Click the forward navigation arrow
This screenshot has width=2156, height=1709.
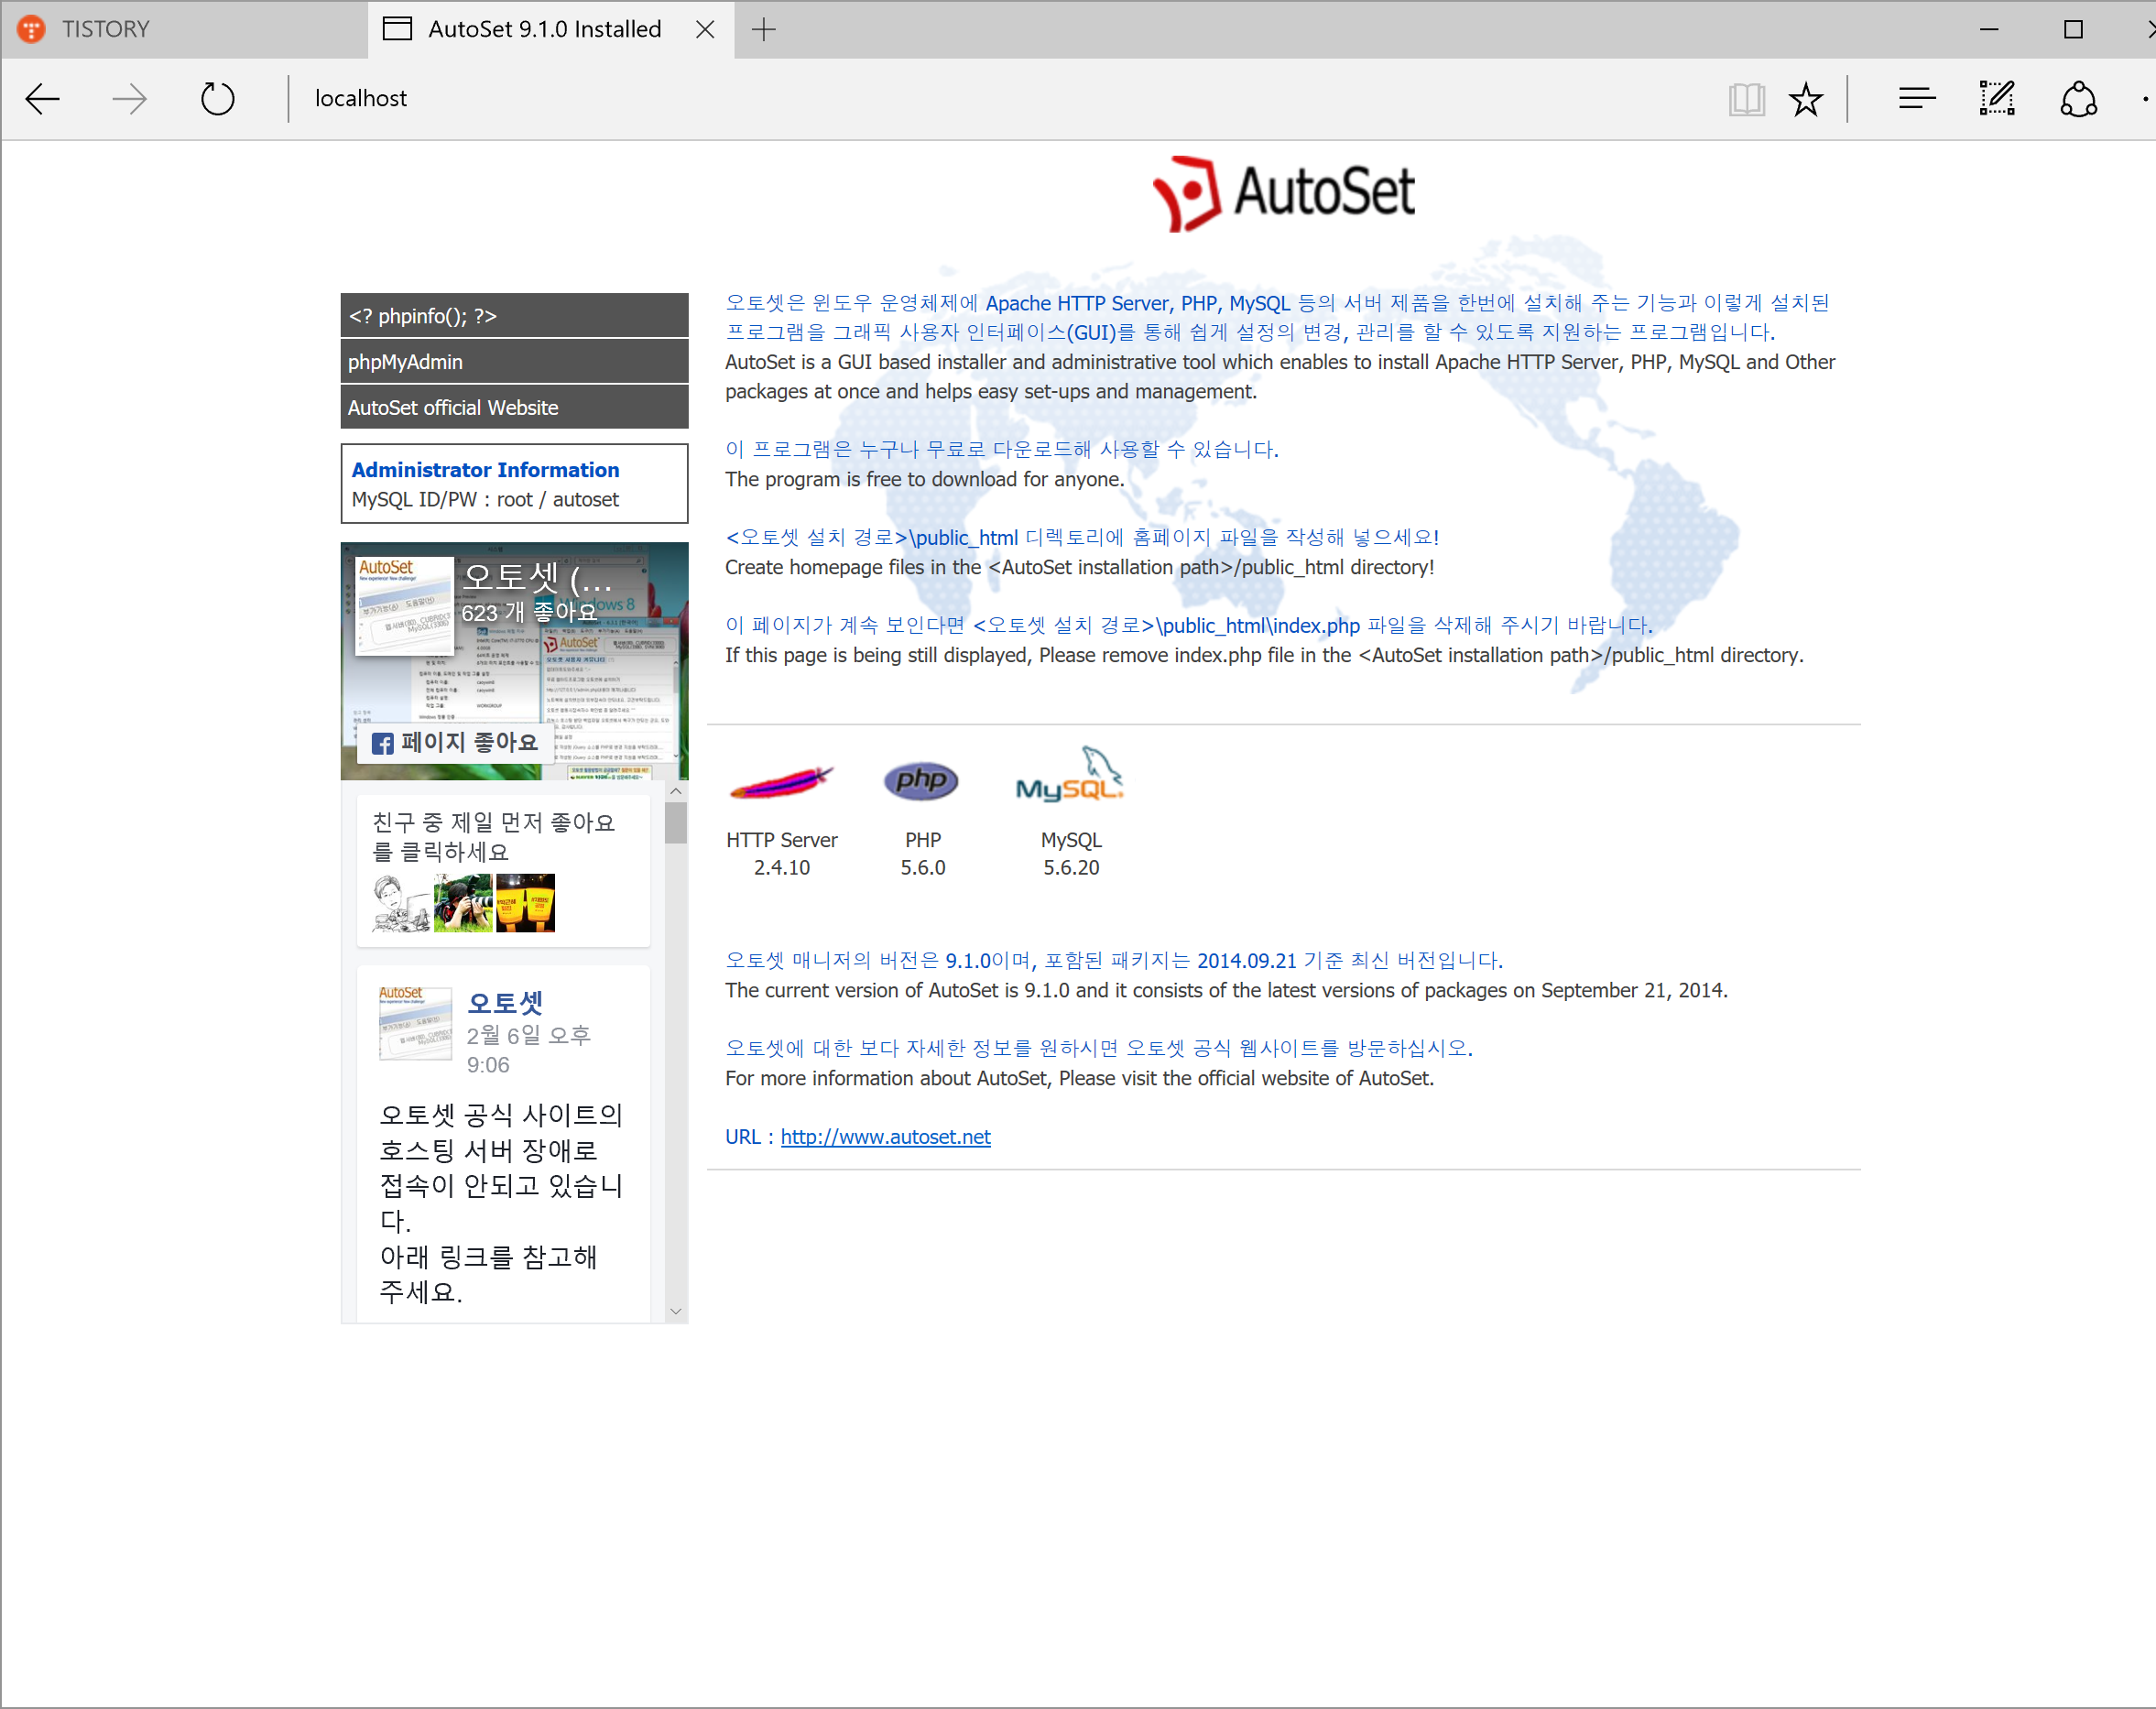130,99
